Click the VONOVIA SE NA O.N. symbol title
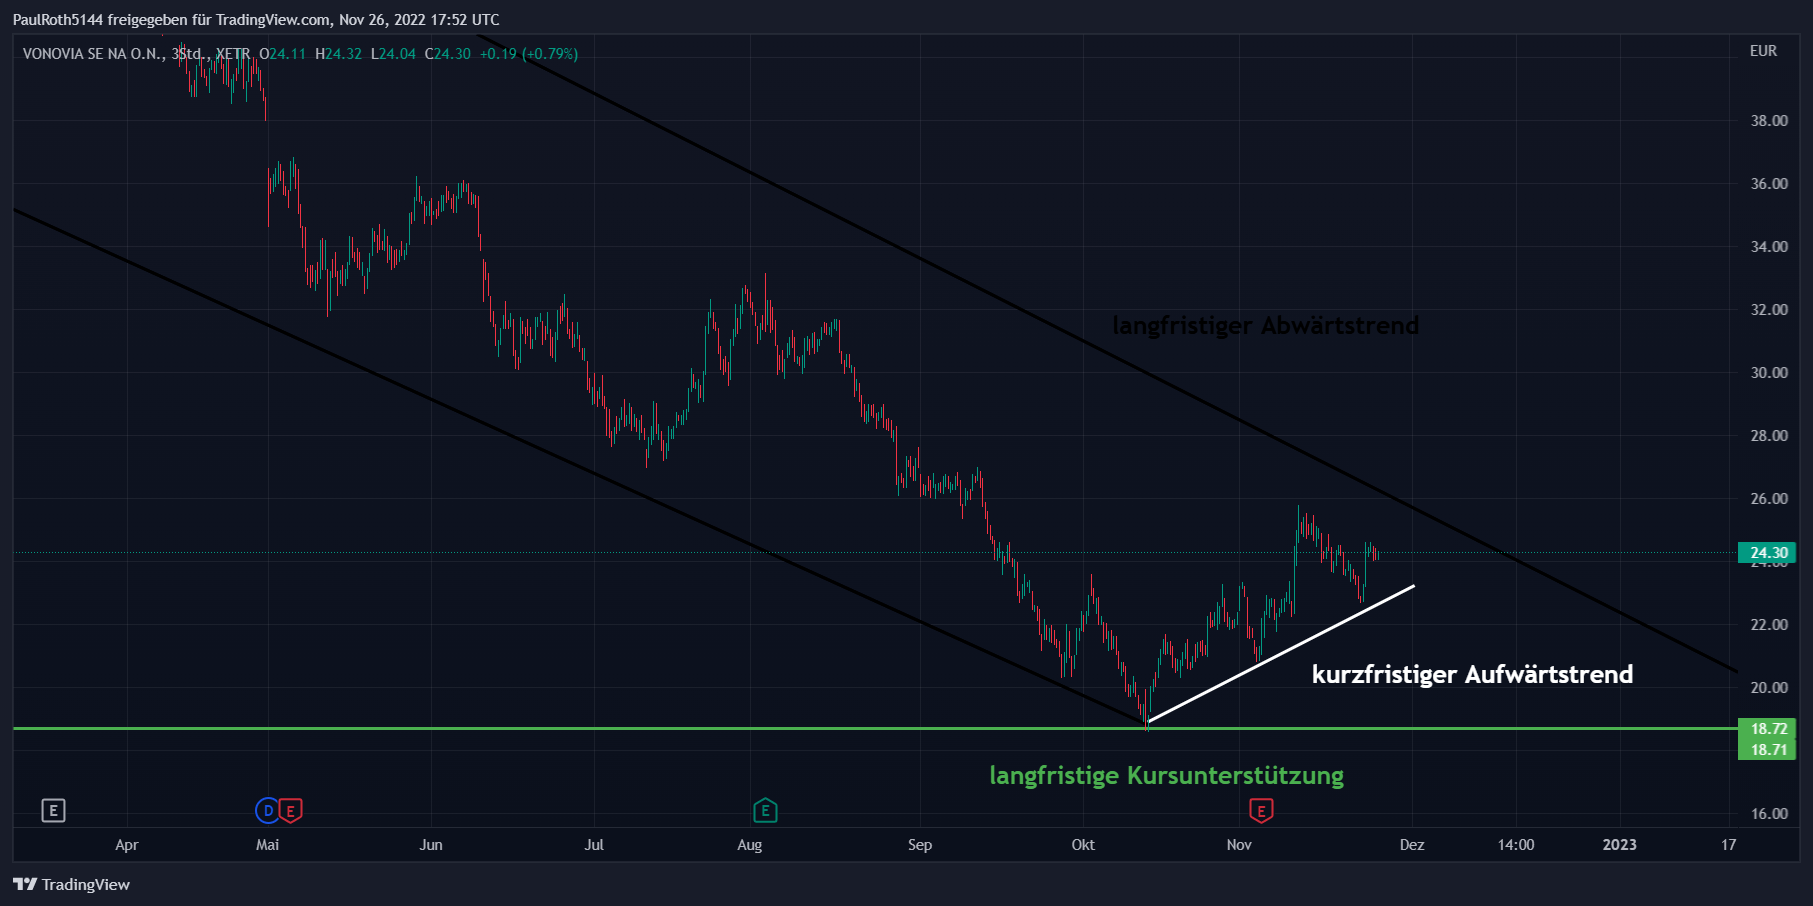1813x906 pixels. [x=94, y=54]
